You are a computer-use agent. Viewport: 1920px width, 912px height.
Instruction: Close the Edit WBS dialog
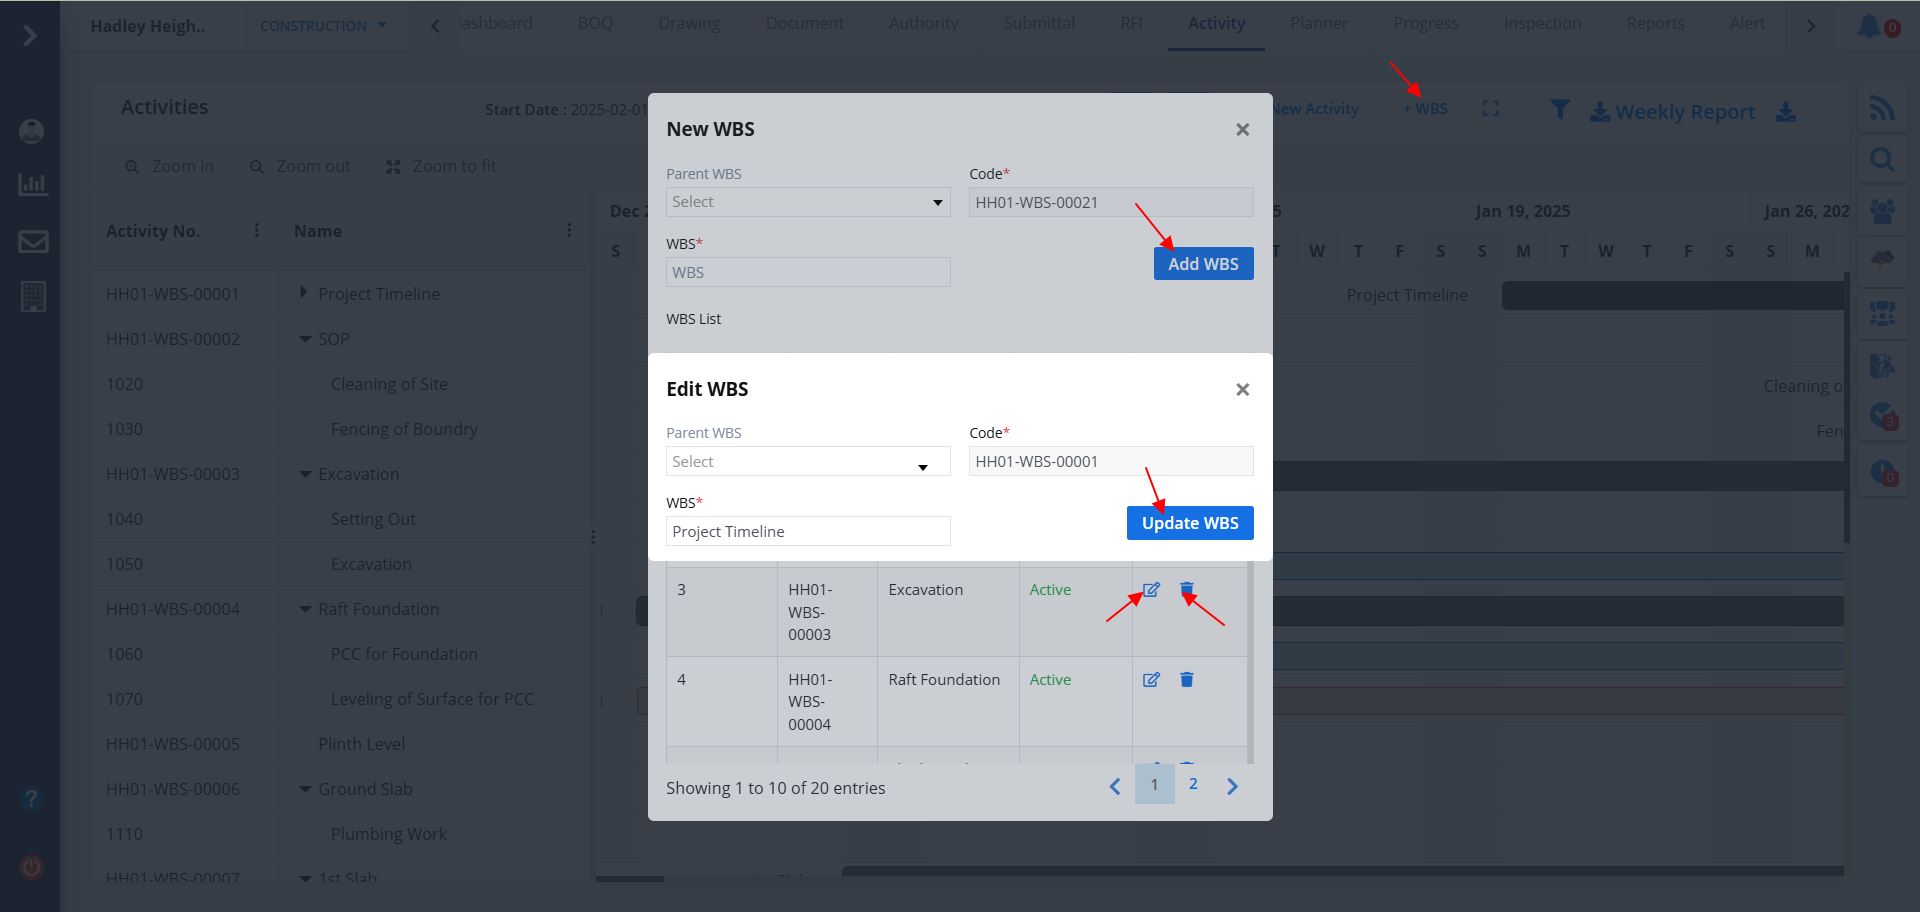(x=1242, y=390)
